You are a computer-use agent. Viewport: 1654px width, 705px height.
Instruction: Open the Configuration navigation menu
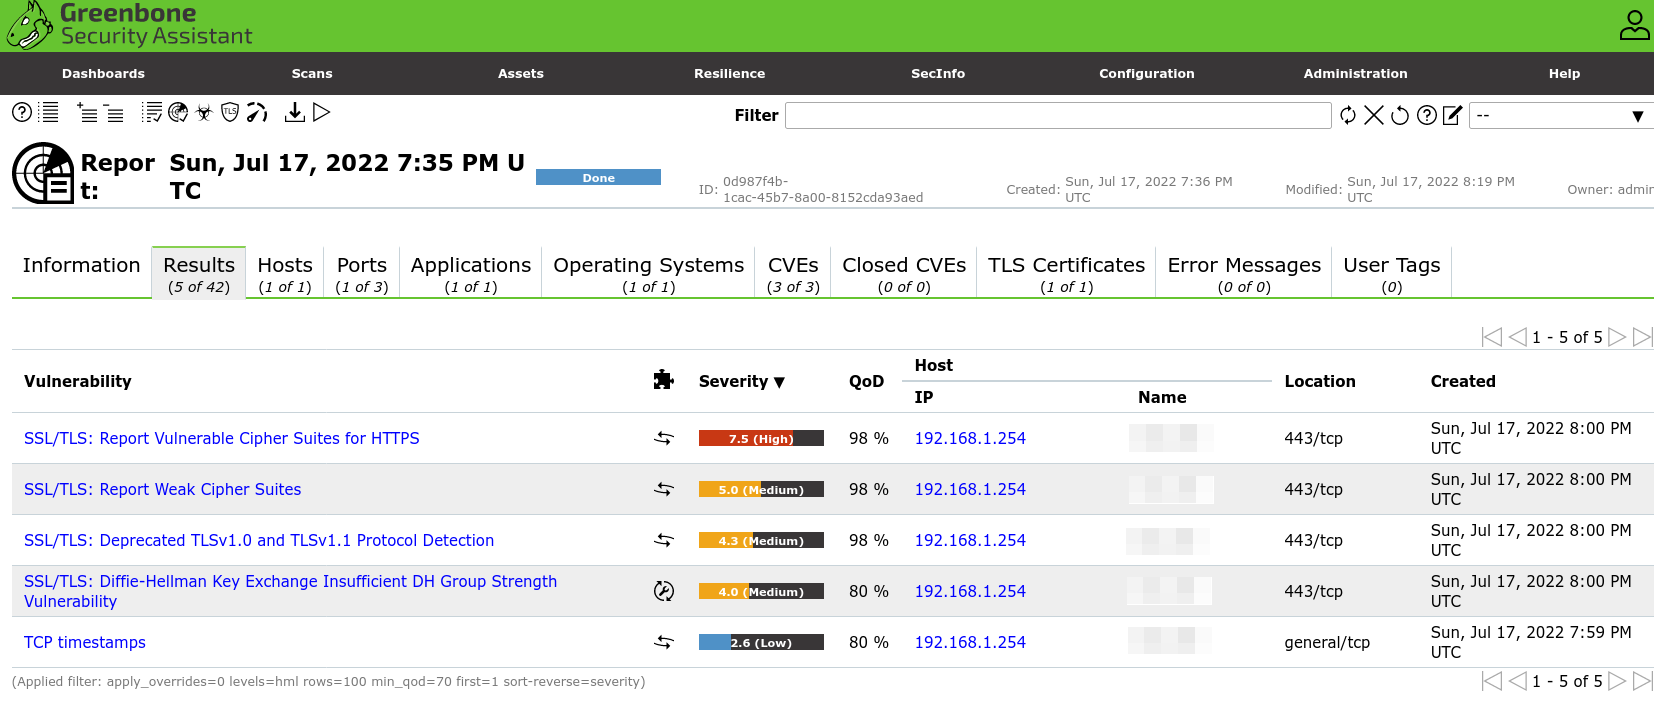[x=1146, y=74]
